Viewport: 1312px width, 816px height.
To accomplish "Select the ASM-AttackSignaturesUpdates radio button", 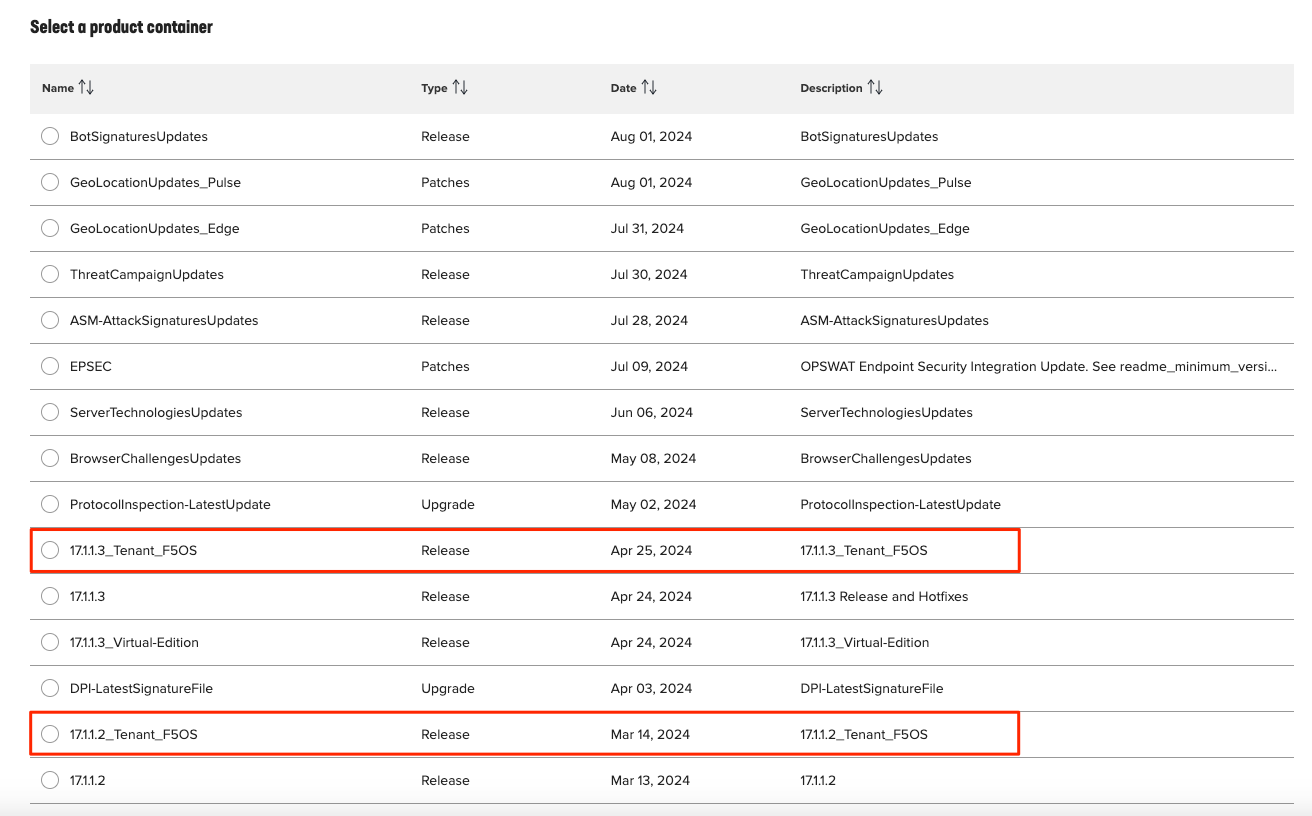I will (x=50, y=320).
